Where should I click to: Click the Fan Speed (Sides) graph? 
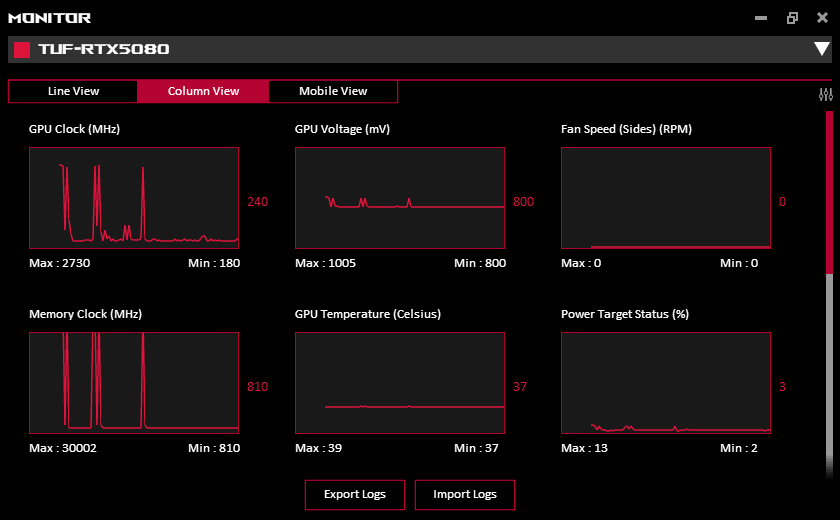click(666, 198)
